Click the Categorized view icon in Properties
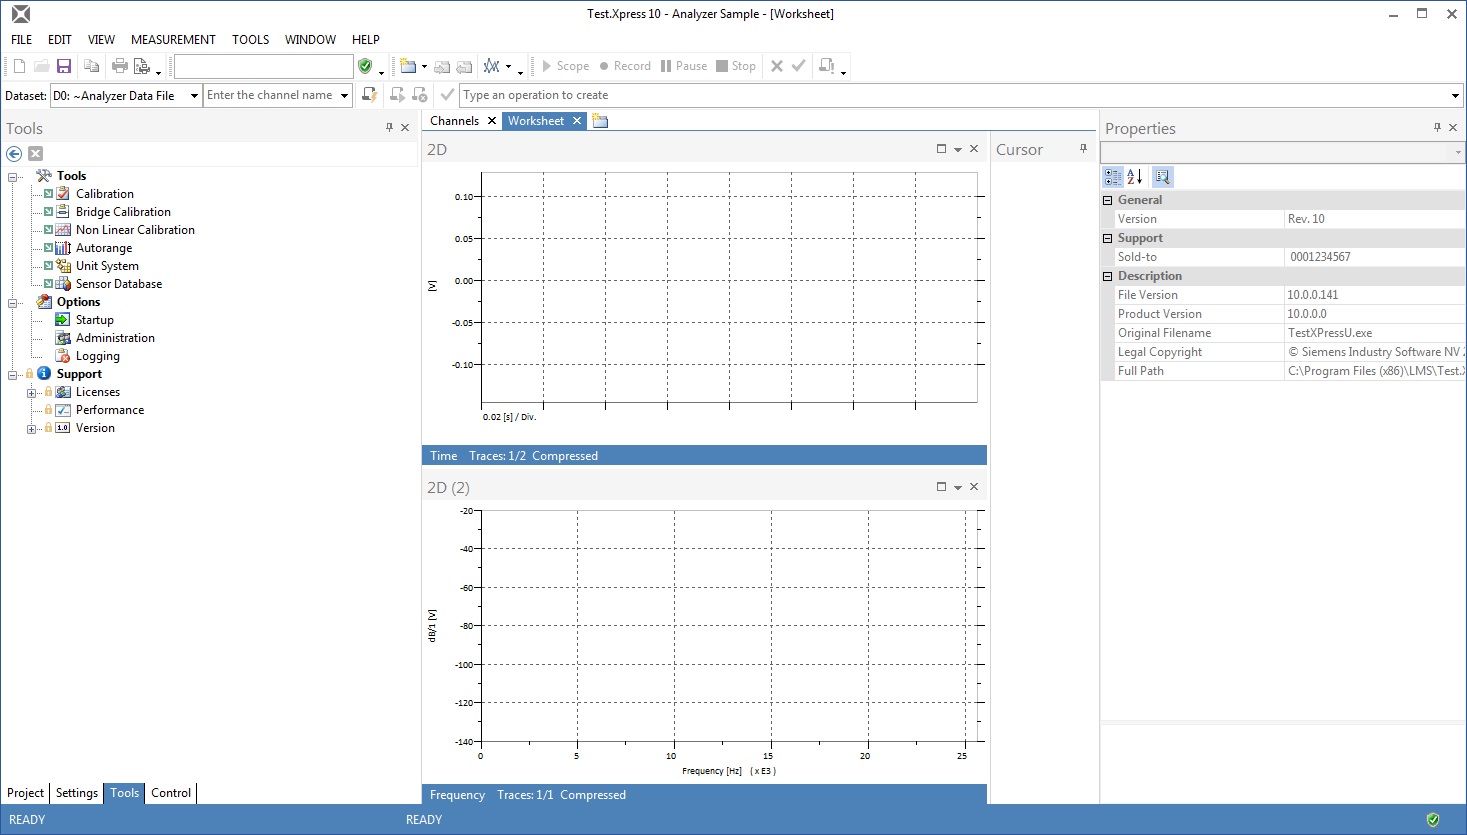Image resolution: width=1467 pixels, height=835 pixels. coord(1113,177)
